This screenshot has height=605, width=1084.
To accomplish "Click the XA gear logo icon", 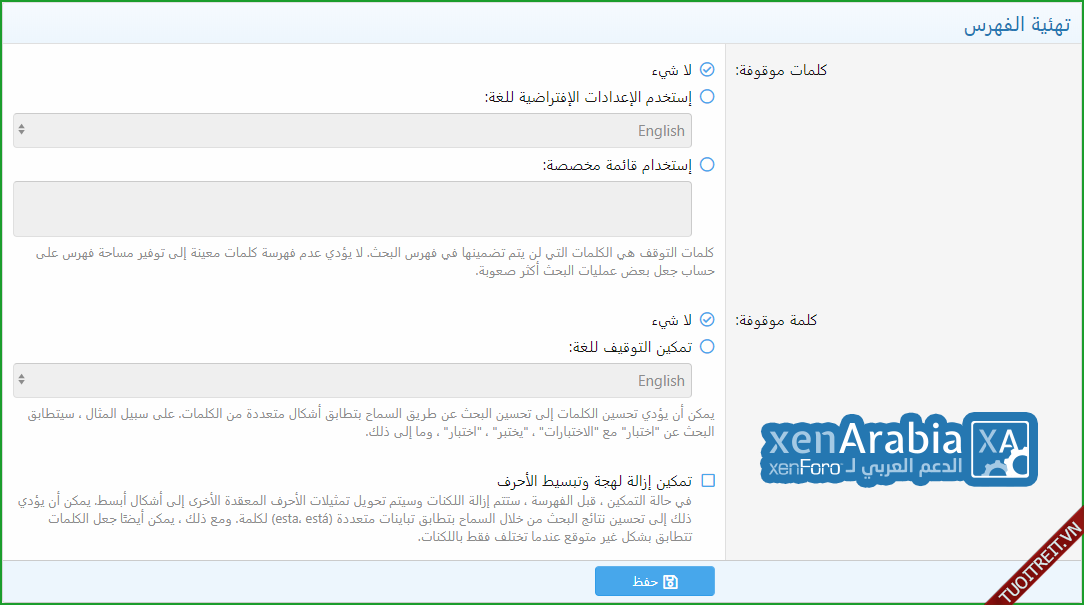I will 1003,449.
